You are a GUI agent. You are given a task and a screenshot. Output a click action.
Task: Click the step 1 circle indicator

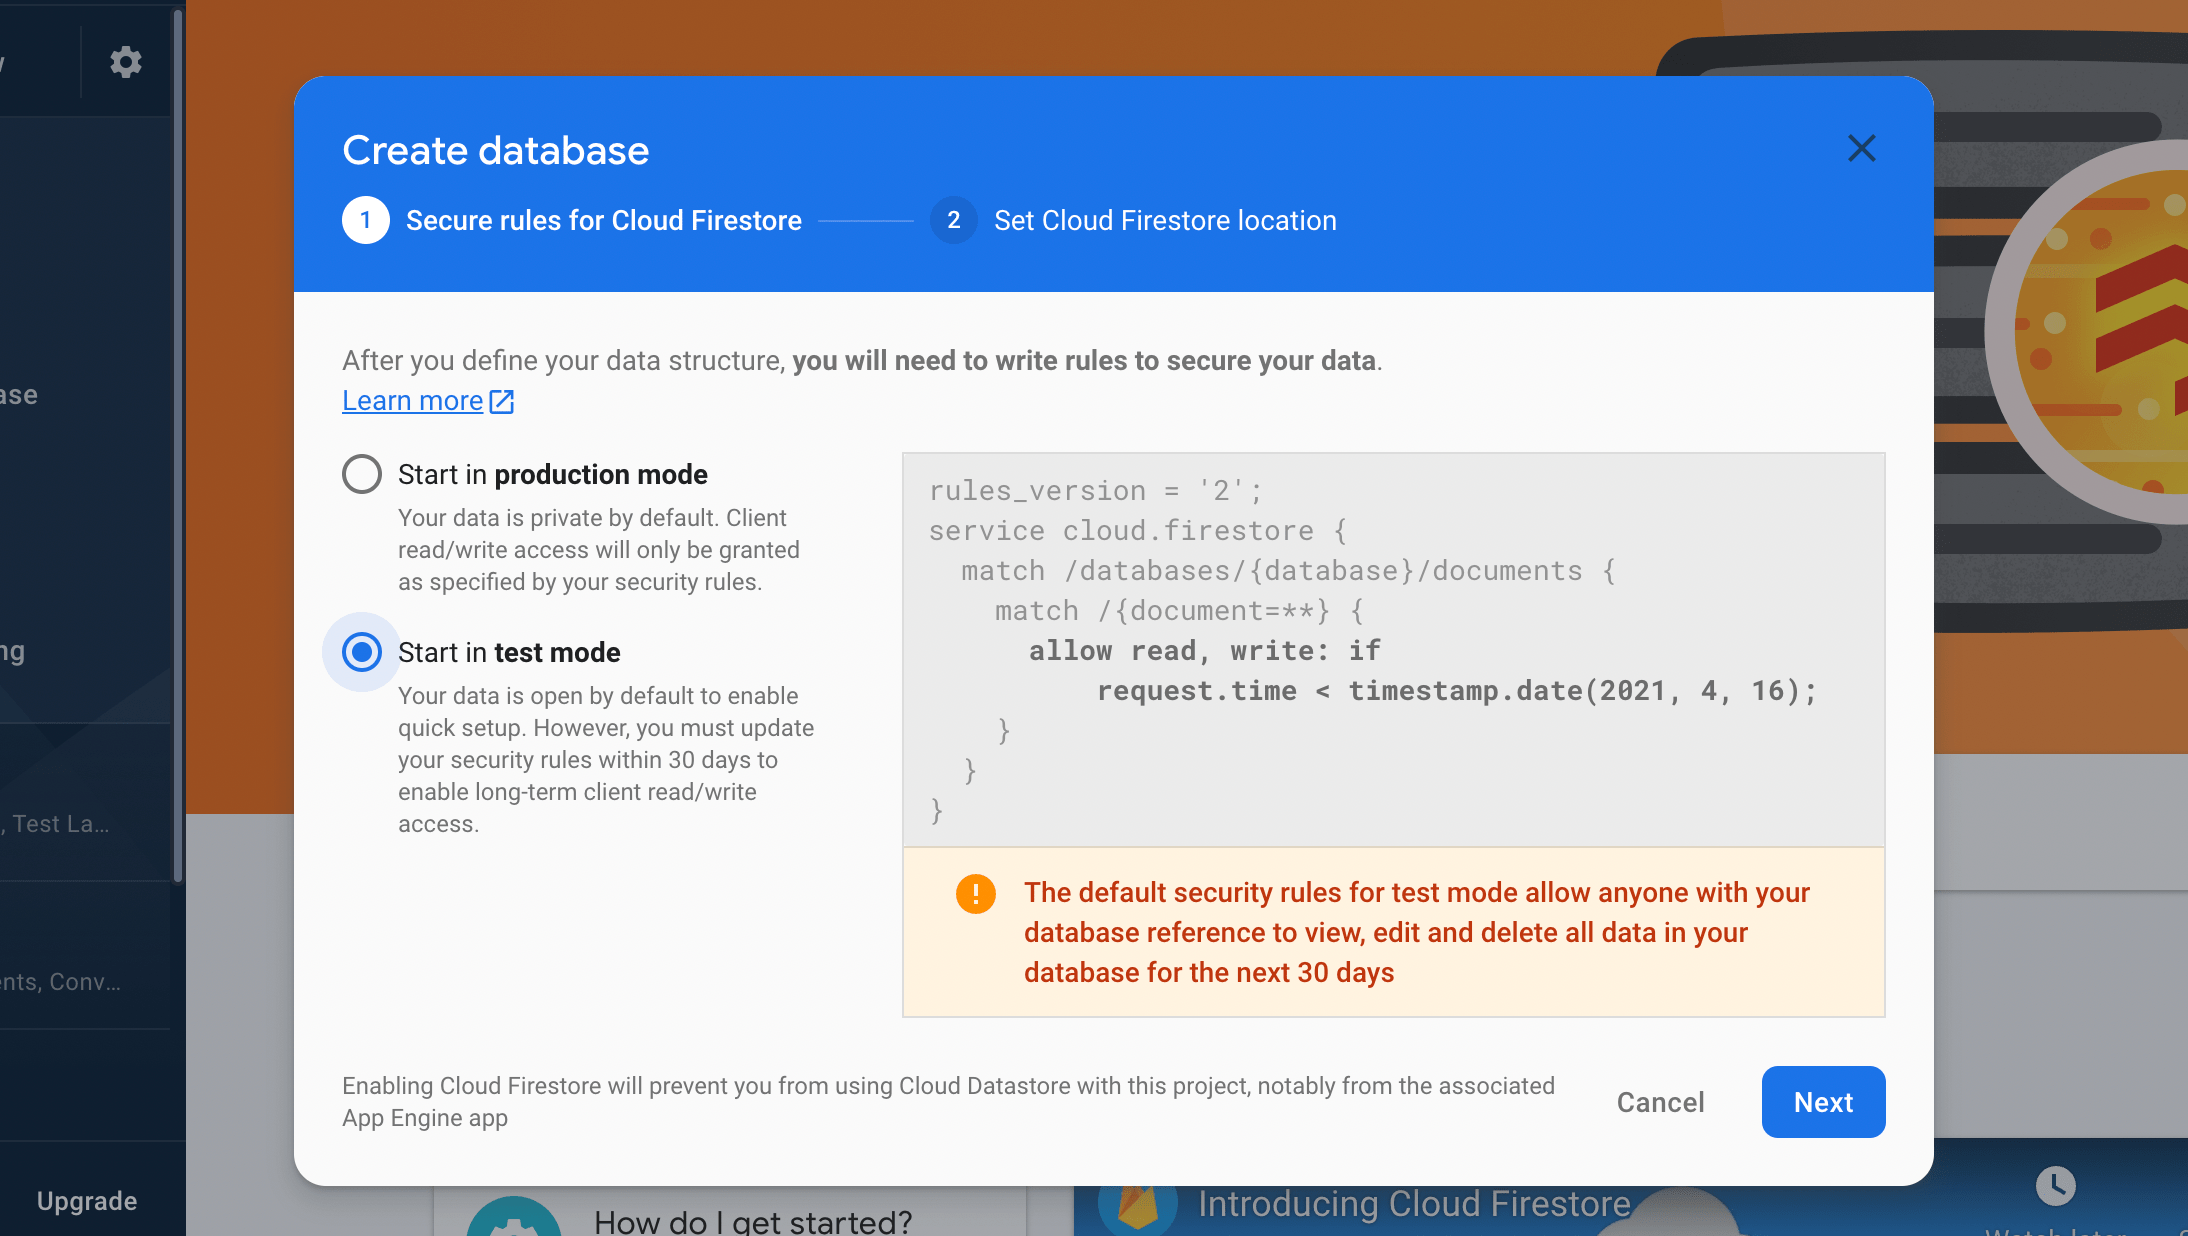(365, 220)
